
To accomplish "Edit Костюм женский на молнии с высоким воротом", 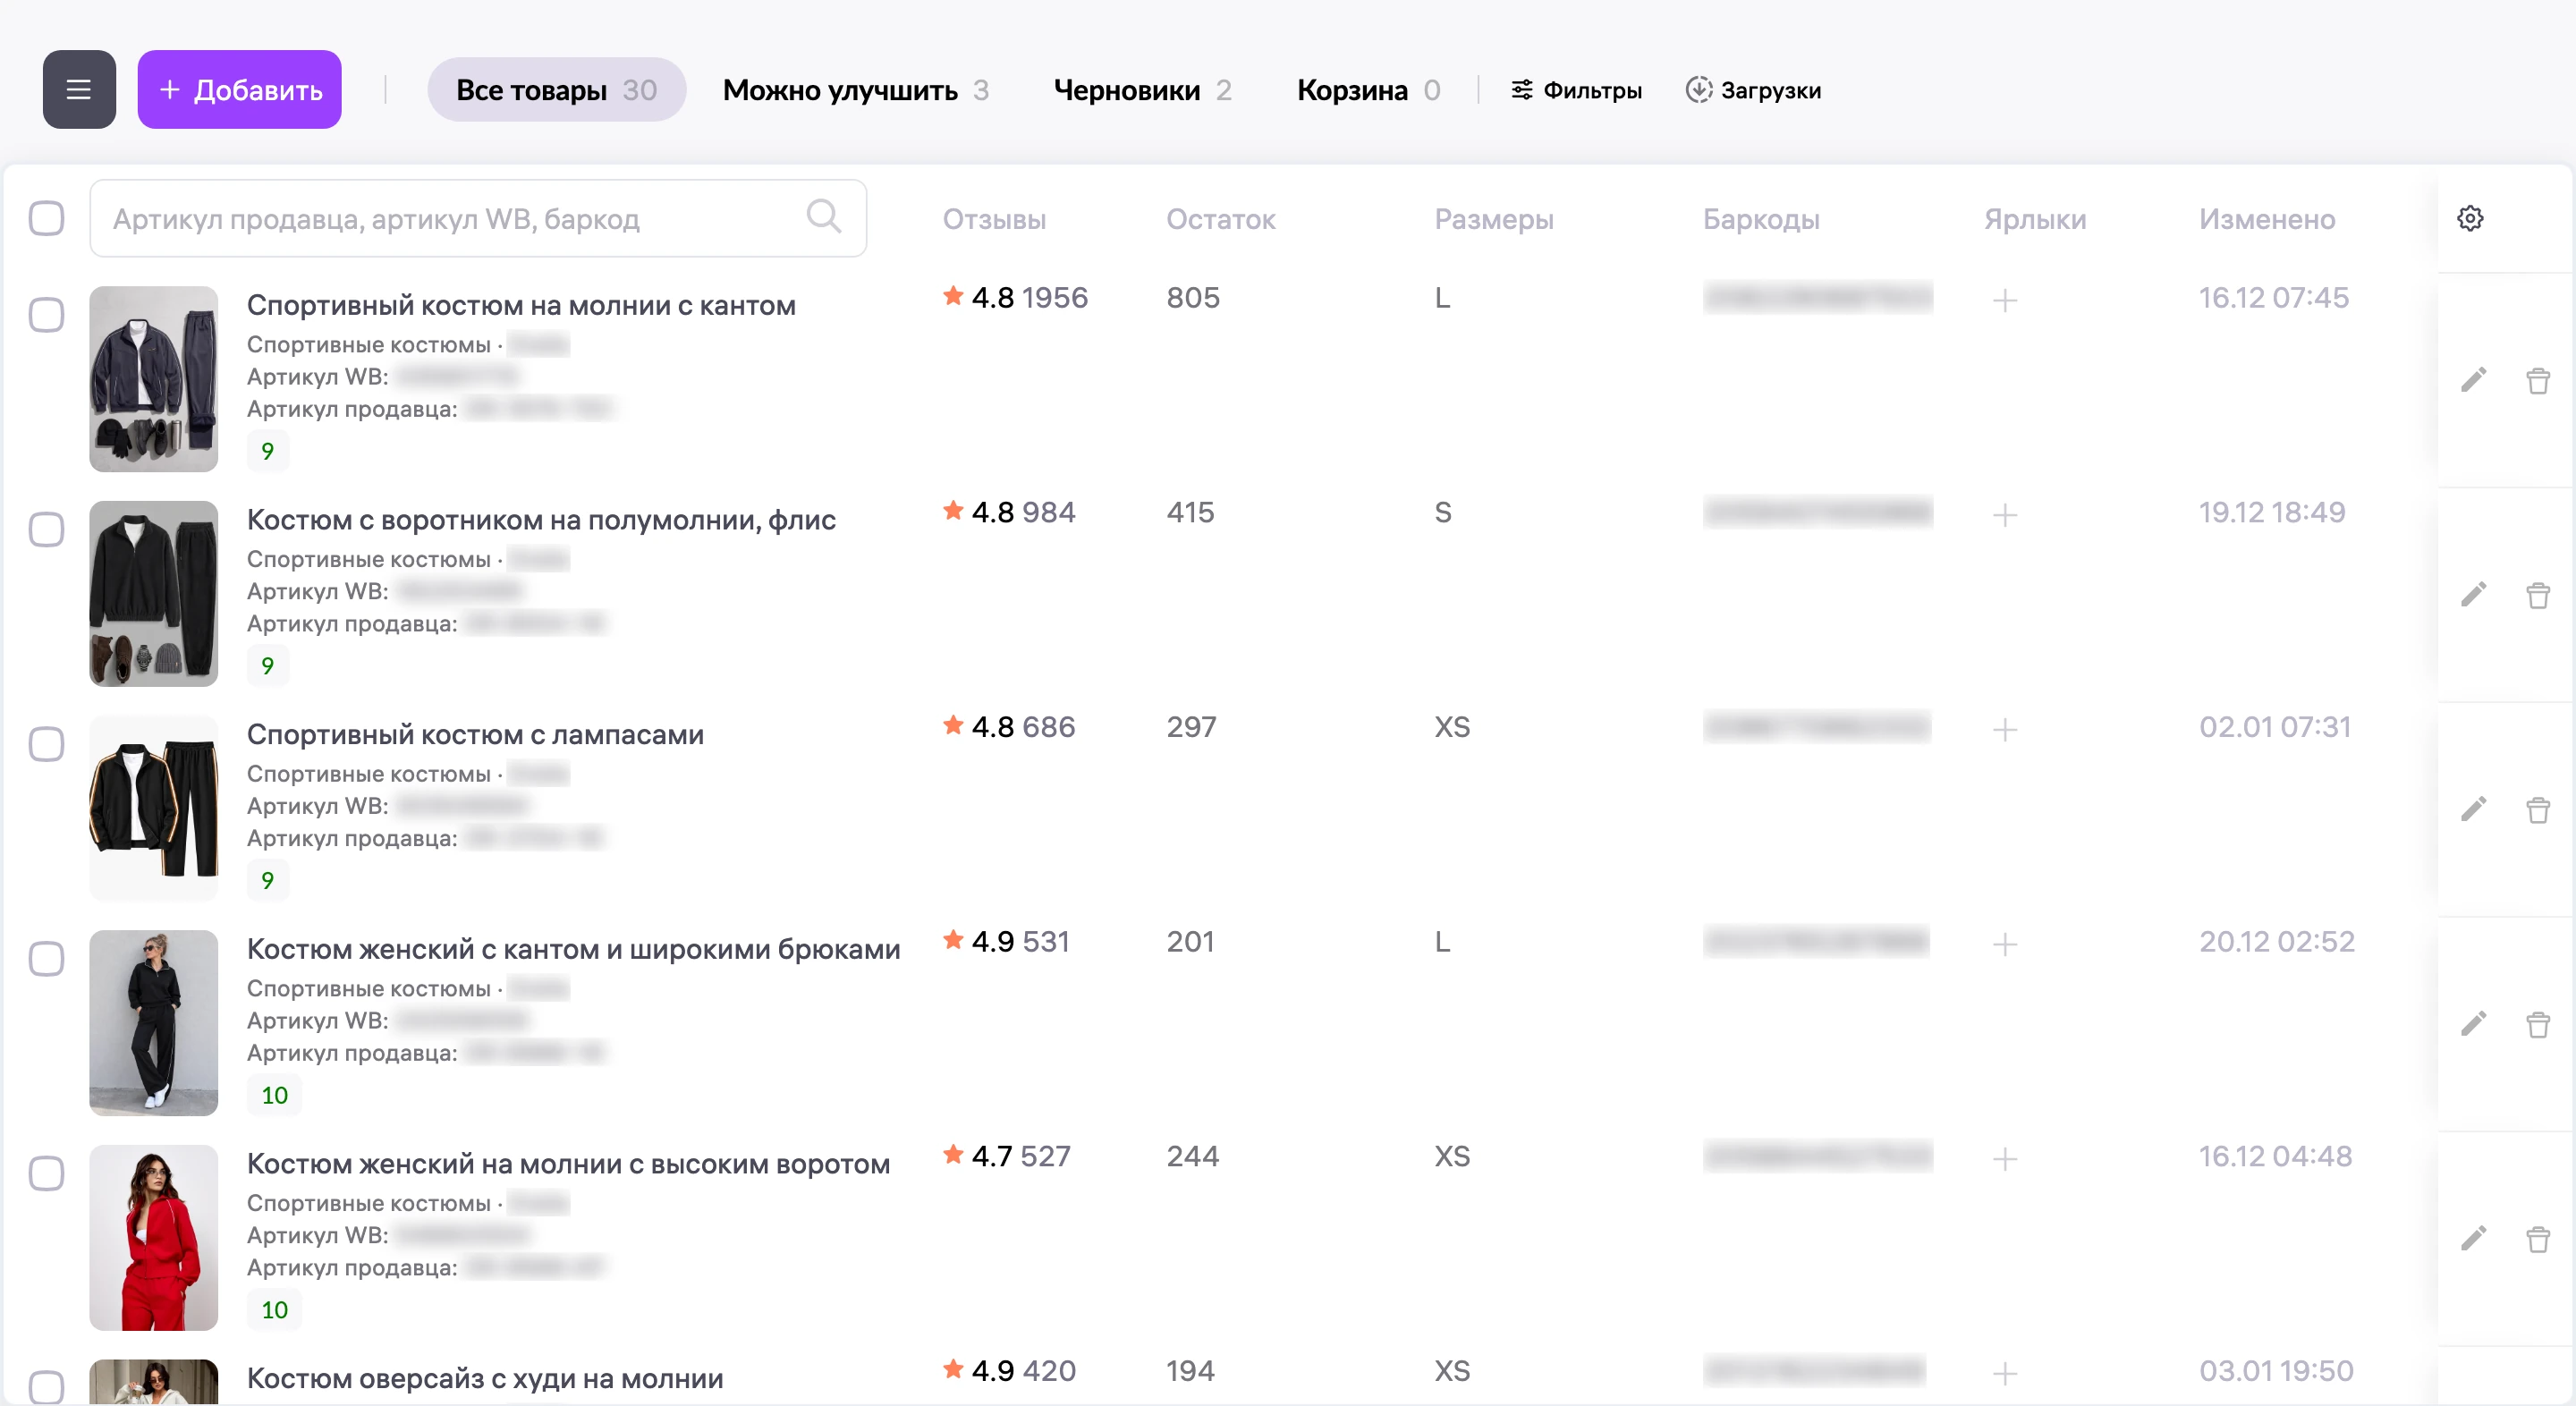I will [x=2473, y=1239].
